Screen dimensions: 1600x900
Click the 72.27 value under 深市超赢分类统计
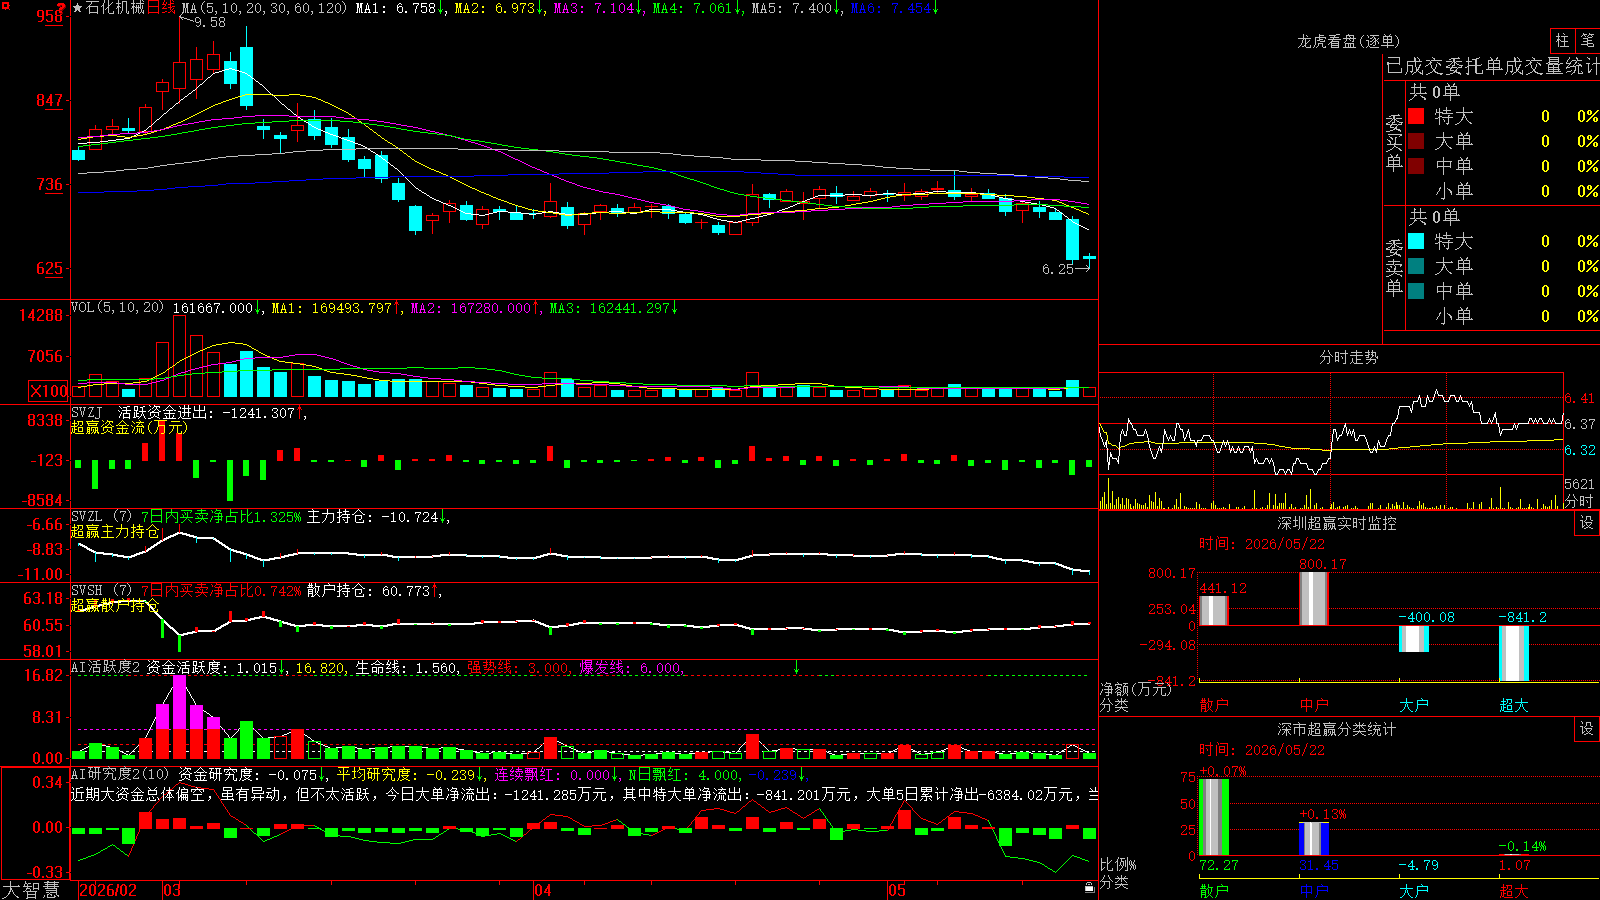click(1219, 865)
